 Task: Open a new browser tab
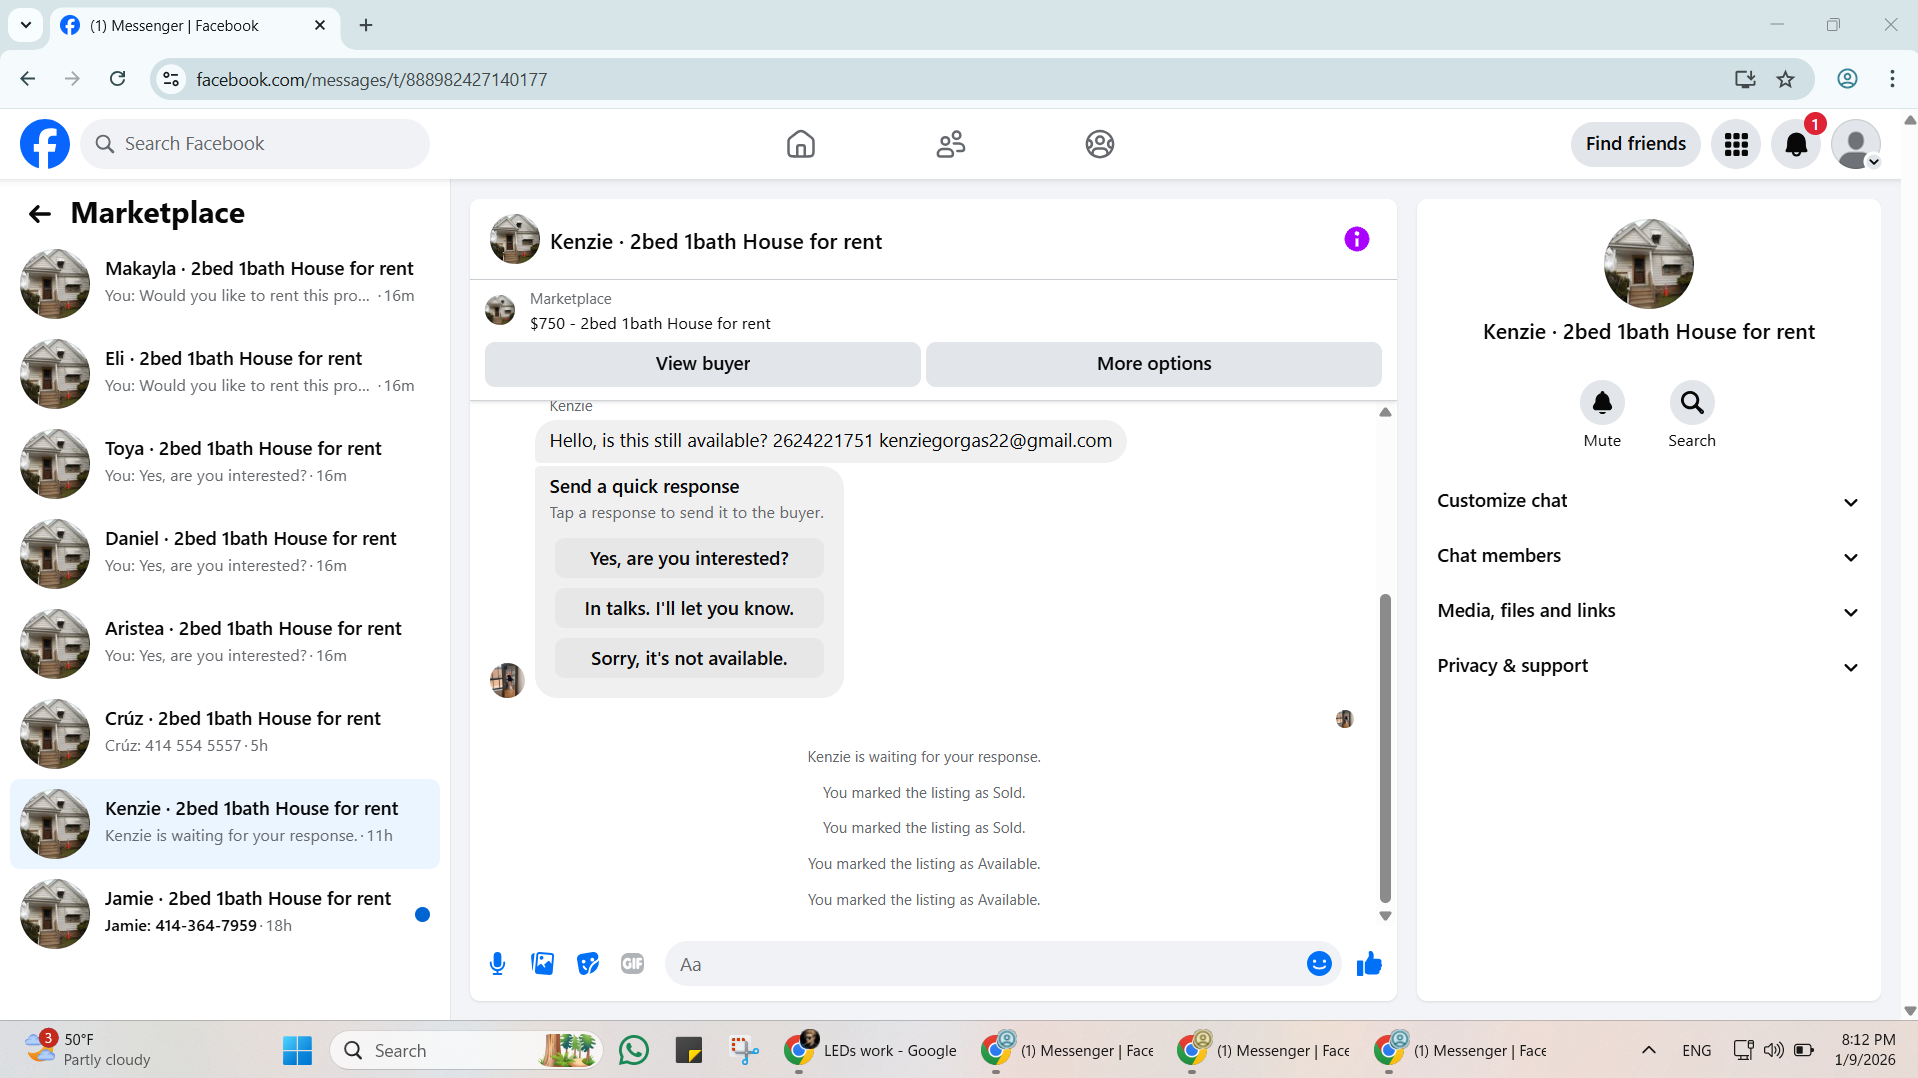pos(366,25)
